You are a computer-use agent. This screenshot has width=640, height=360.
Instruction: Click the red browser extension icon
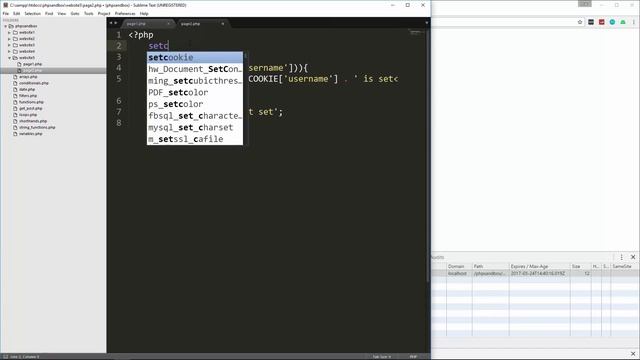click(601, 22)
